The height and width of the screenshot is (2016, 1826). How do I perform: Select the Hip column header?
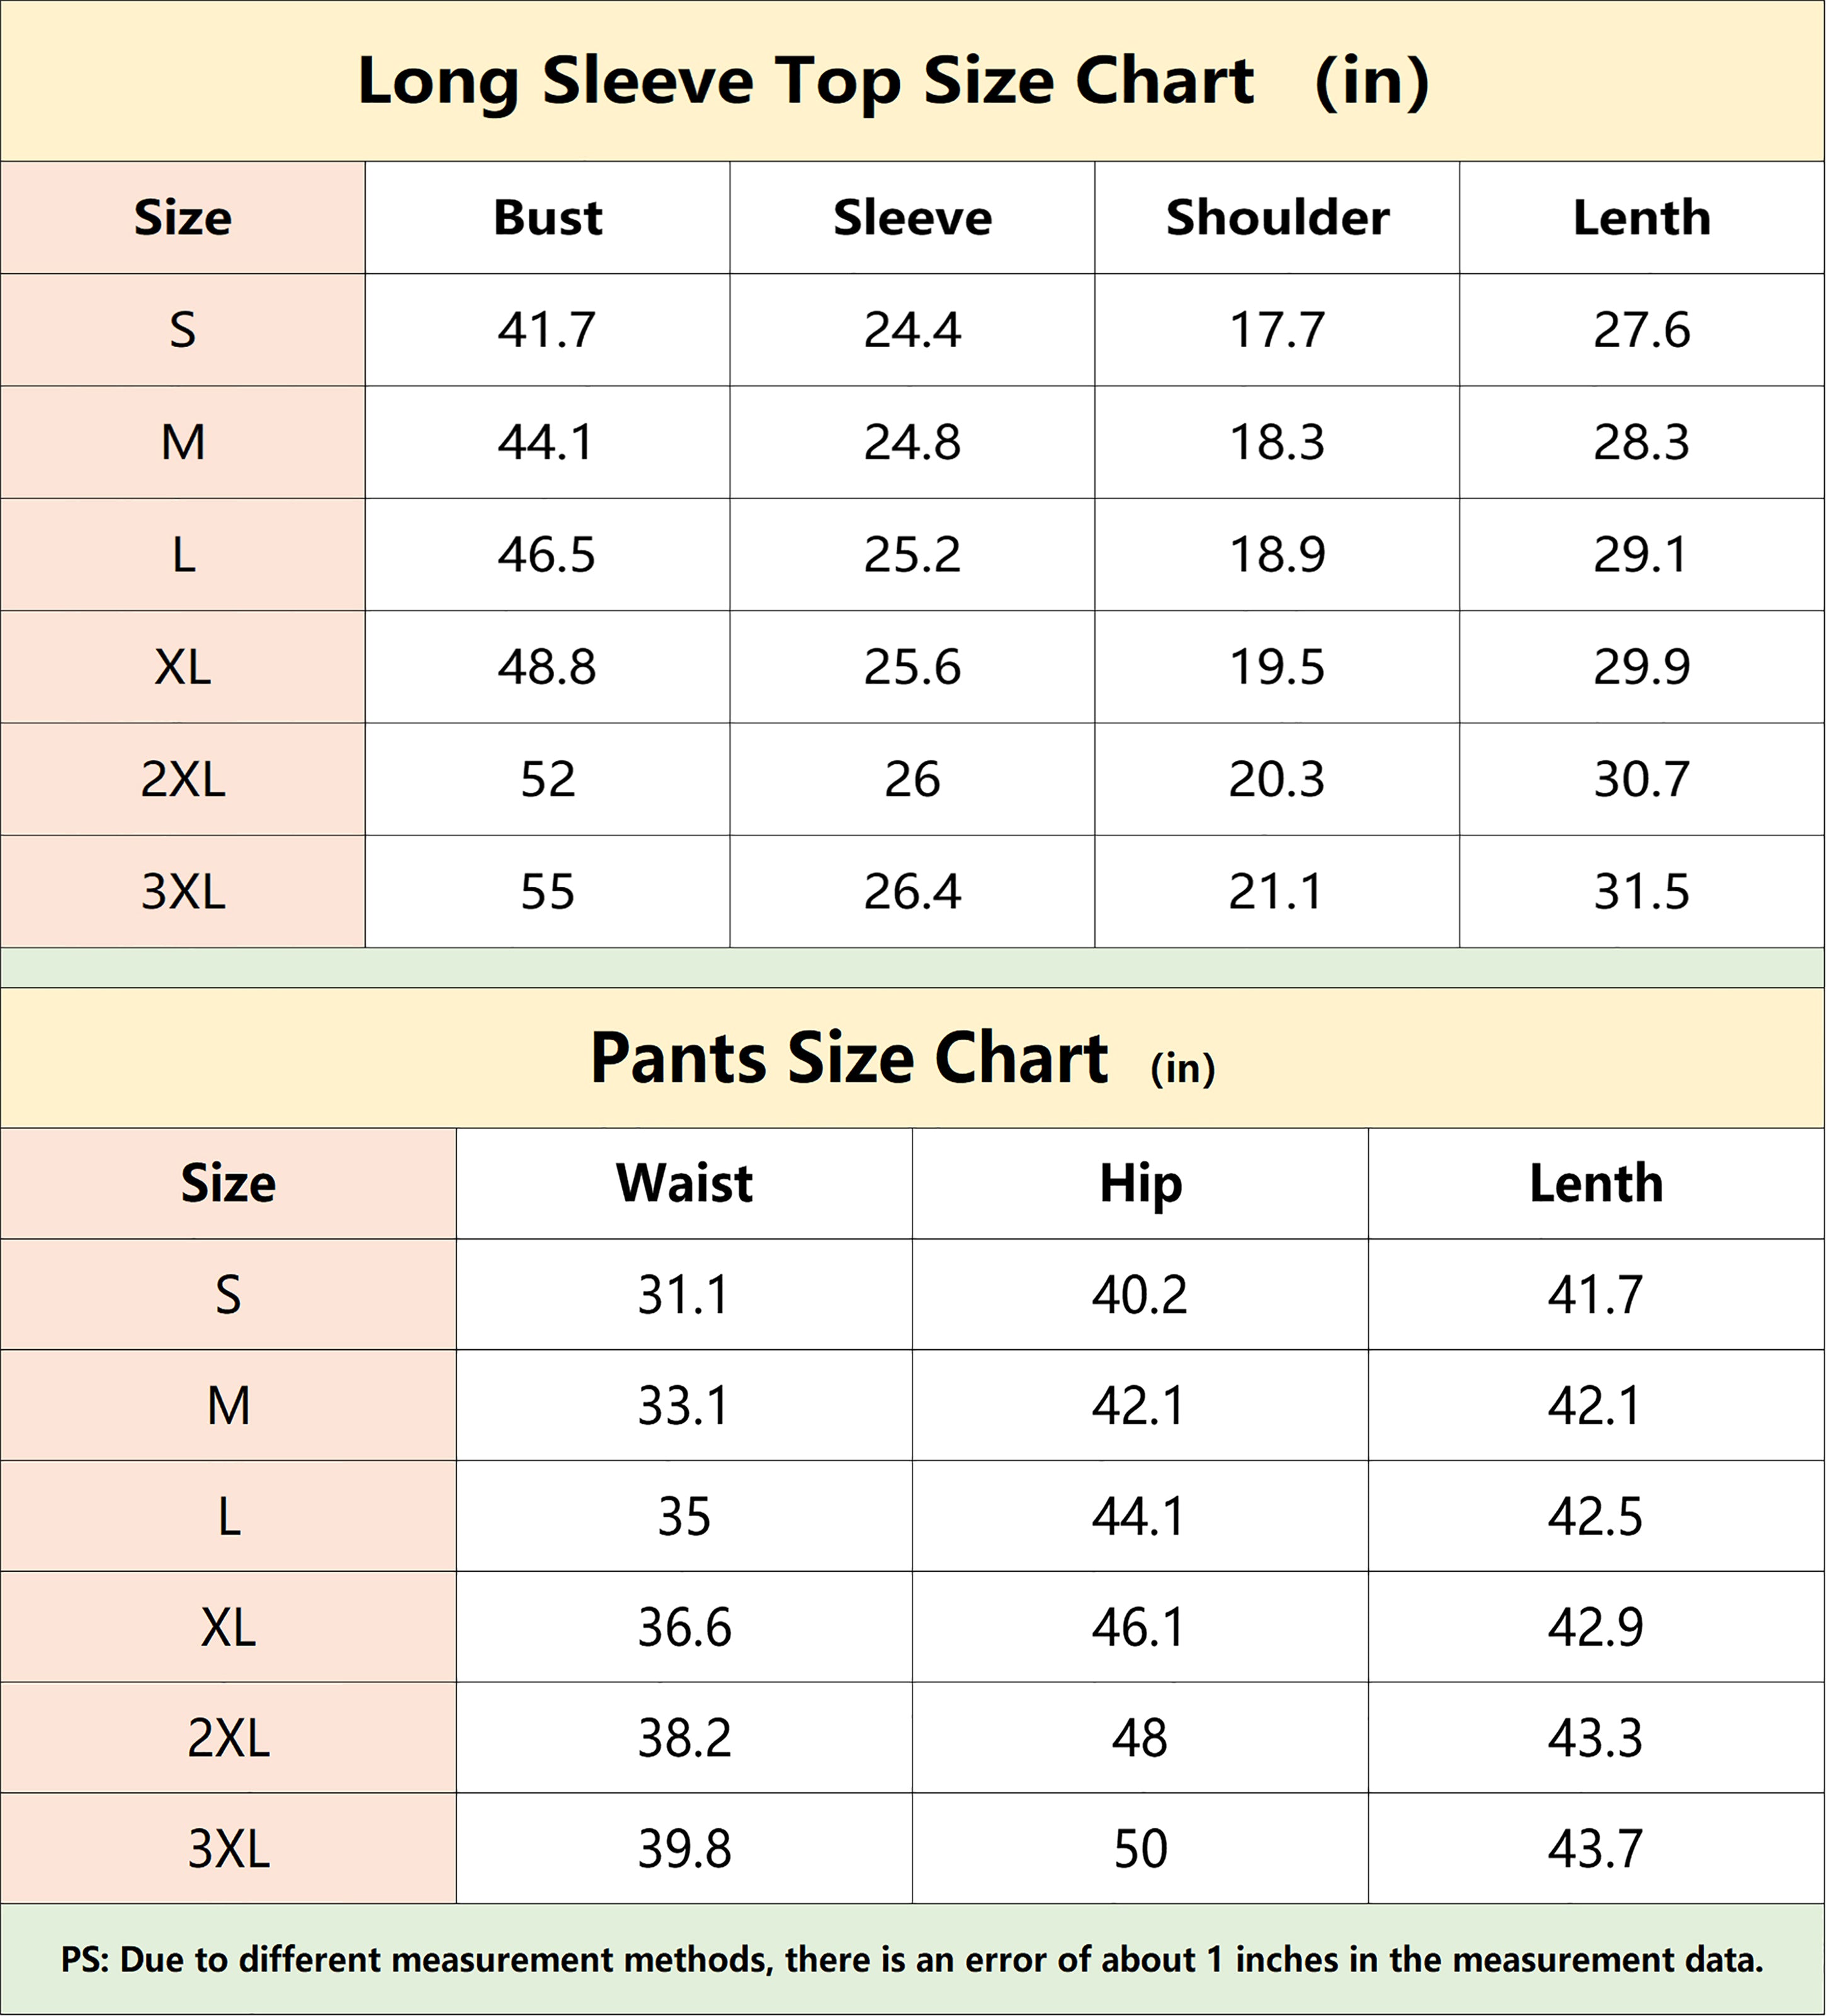point(1140,1184)
